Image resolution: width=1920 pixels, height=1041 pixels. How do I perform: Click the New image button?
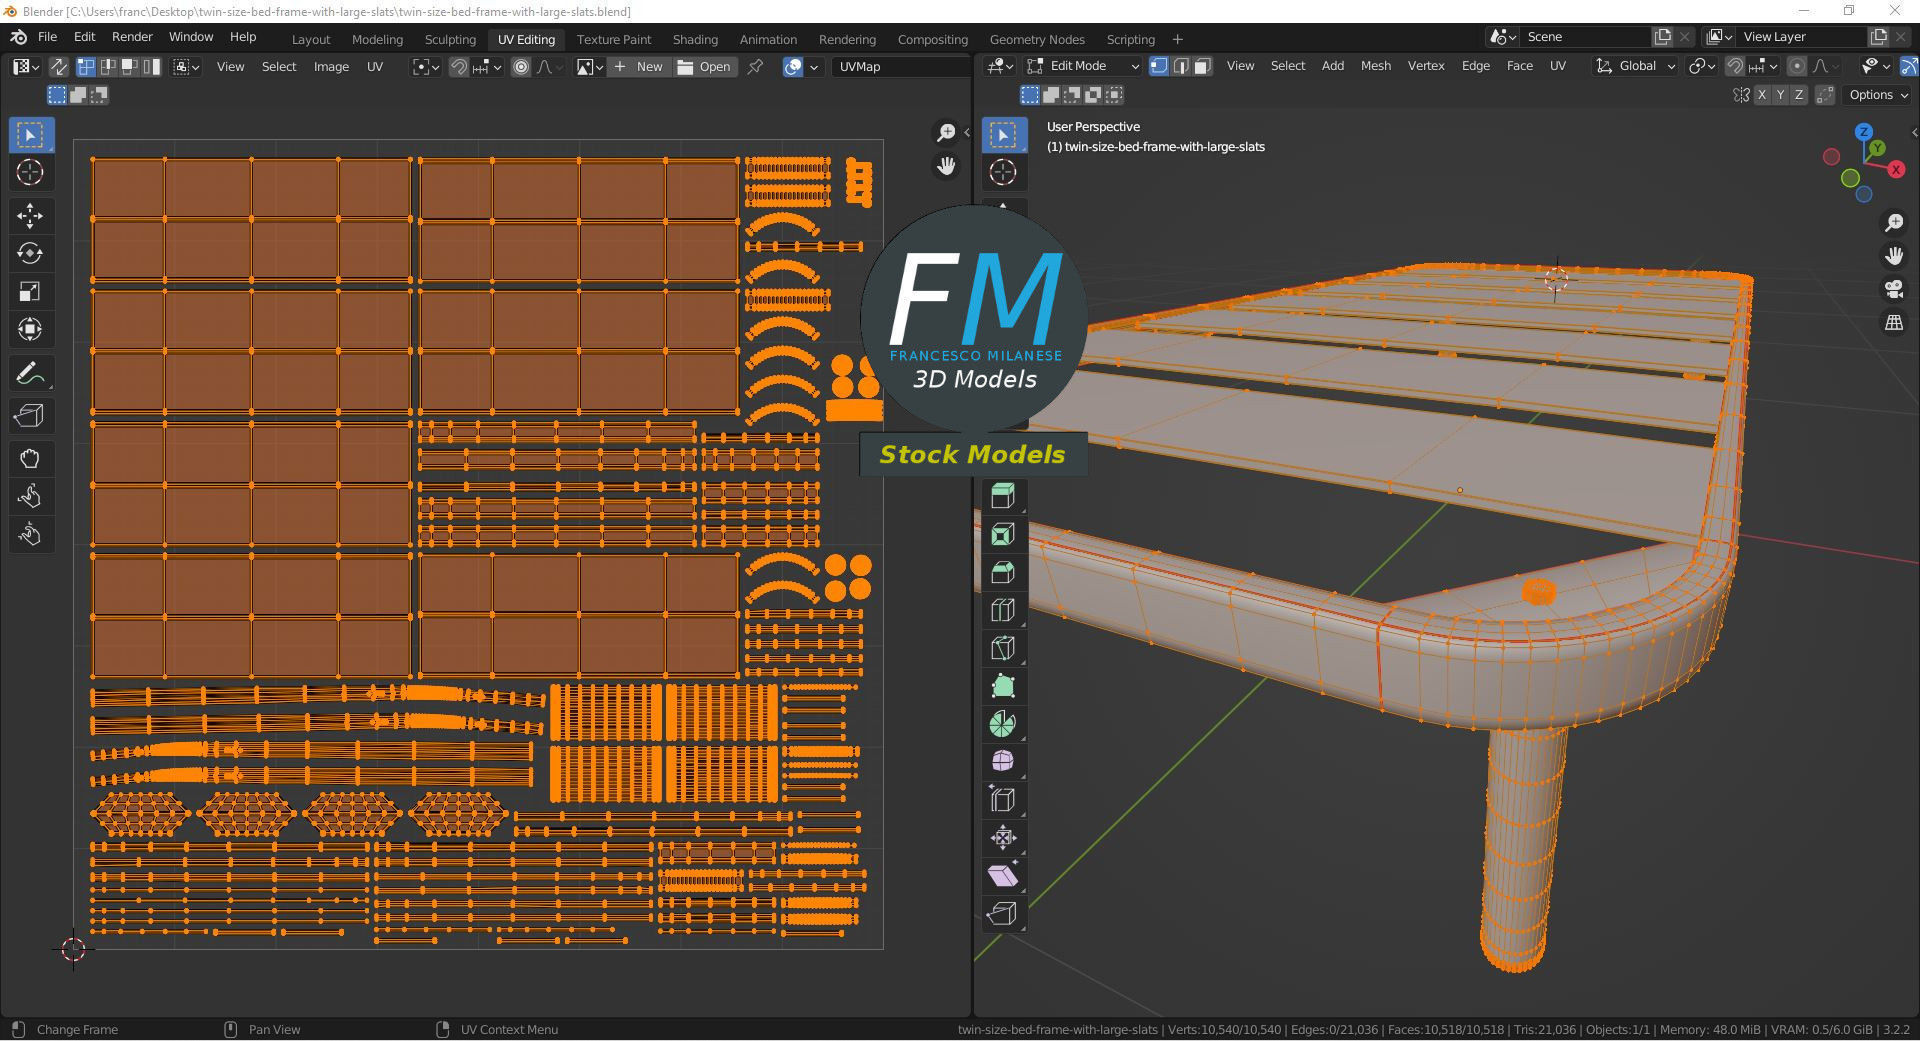pyautogui.click(x=638, y=67)
